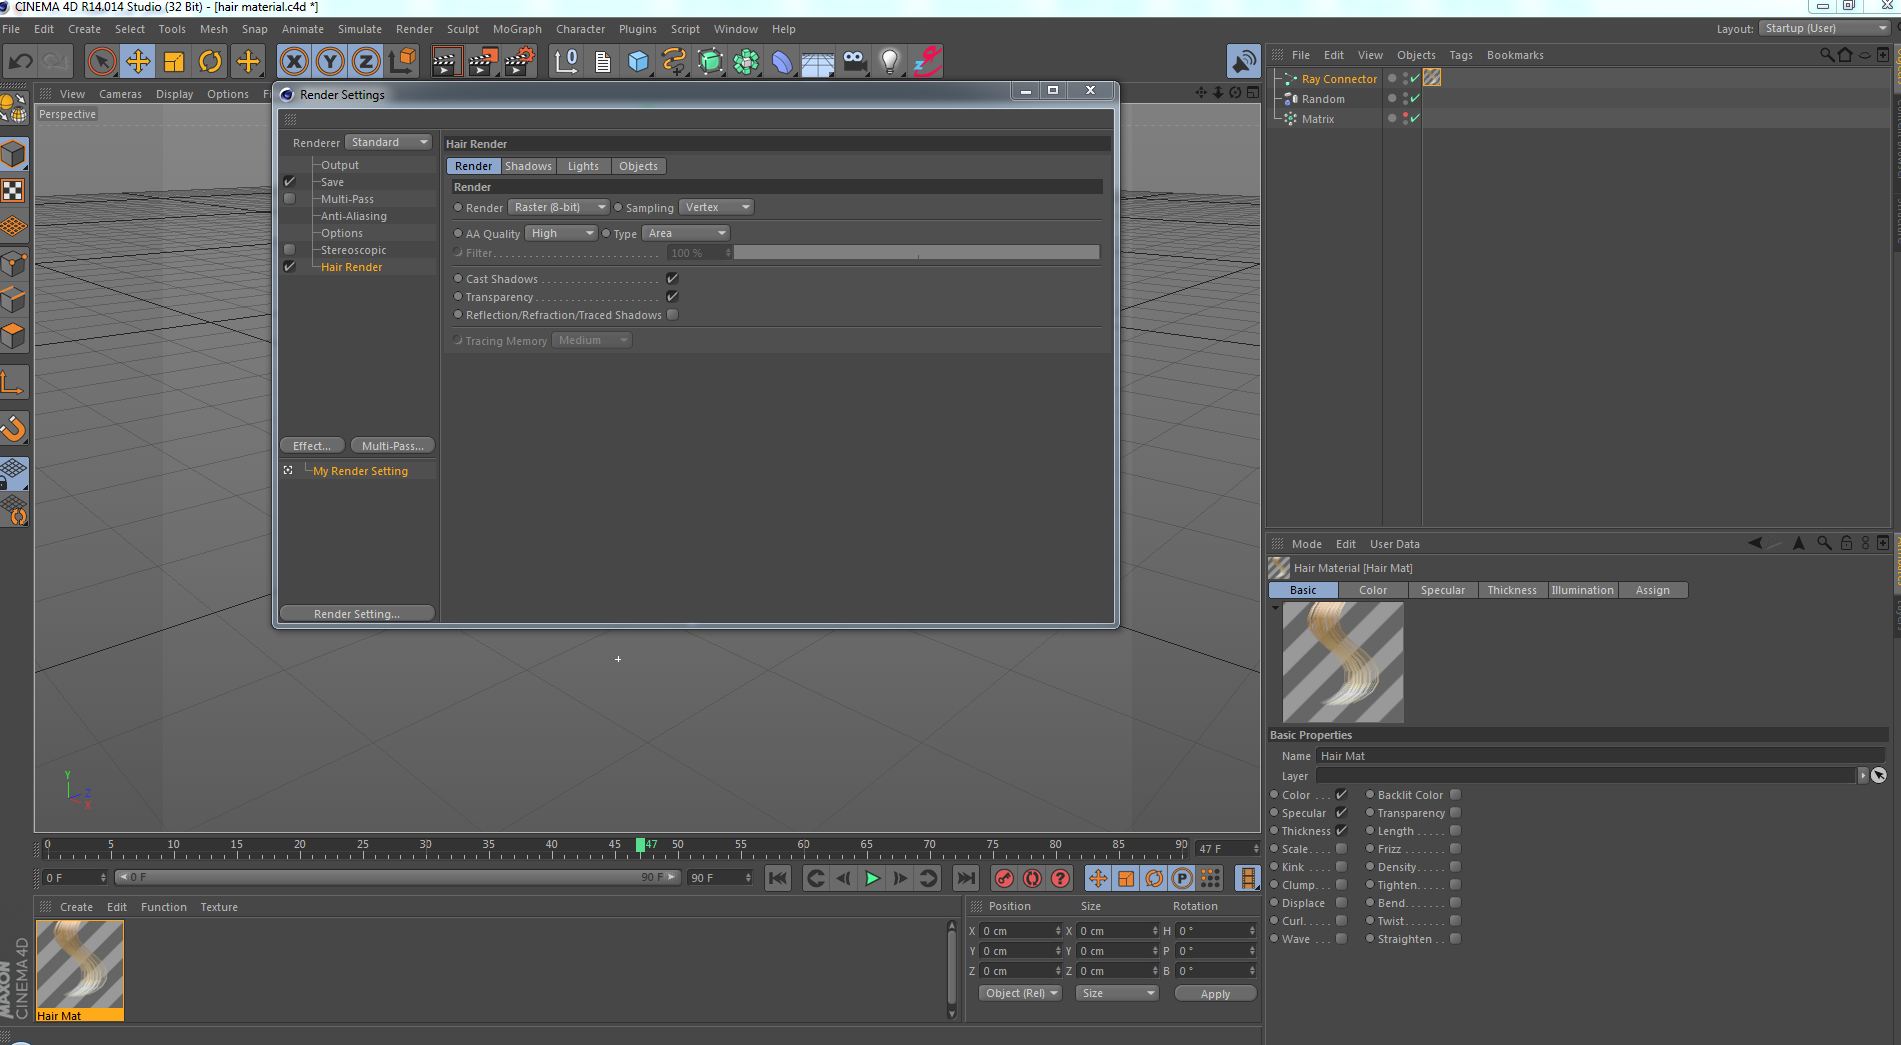The width and height of the screenshot is (1901, 1045).
Task: Open the Objects tab in Hair Render
Action: click(x=638, y=166)
